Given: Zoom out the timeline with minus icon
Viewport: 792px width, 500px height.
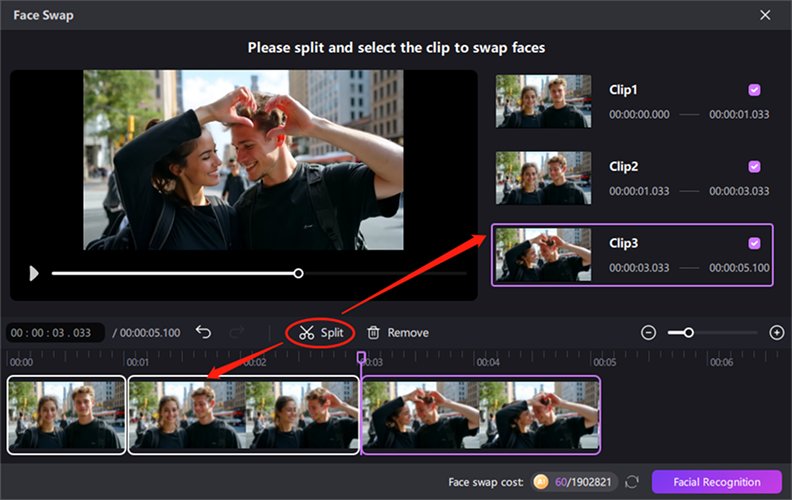Looking at the screenshot, I should click(648, 332).
